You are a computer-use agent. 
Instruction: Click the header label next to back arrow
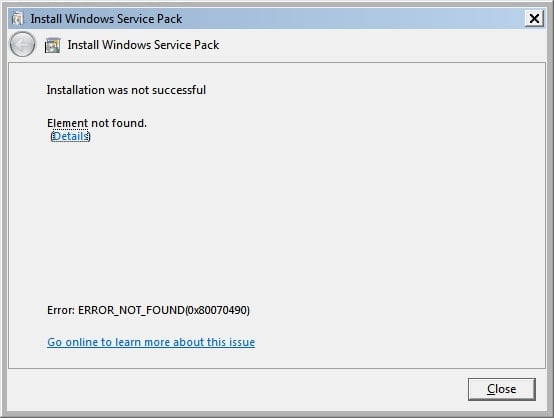click(143, 45)
